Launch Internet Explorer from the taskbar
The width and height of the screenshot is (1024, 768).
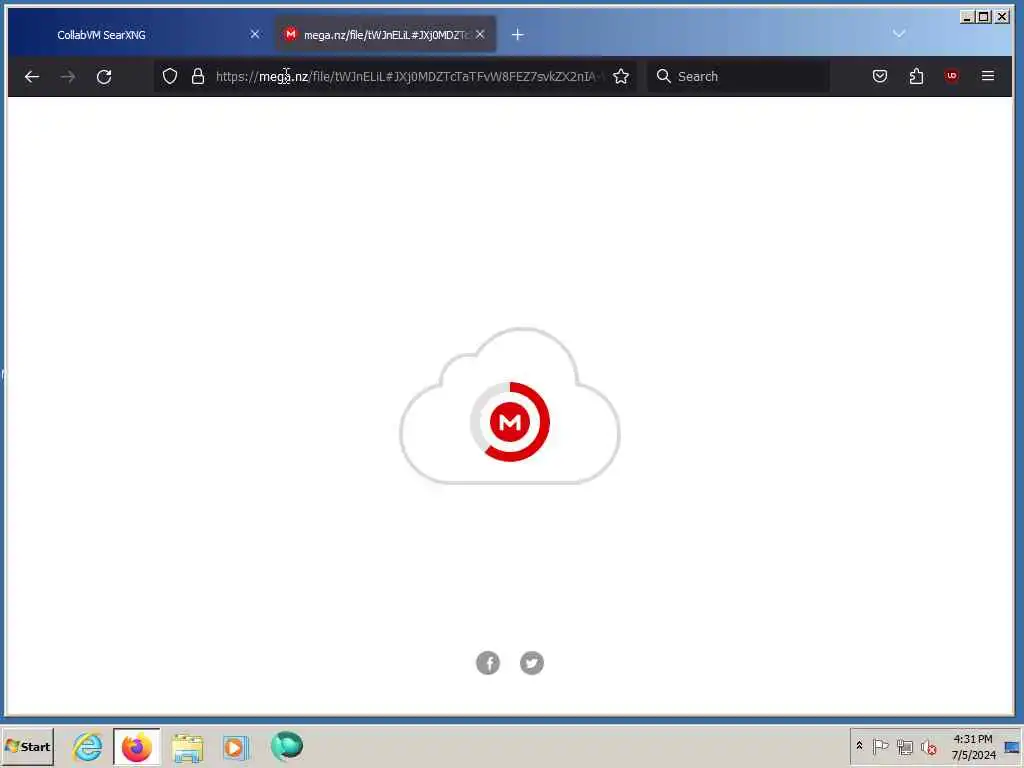tap(88, 746)
